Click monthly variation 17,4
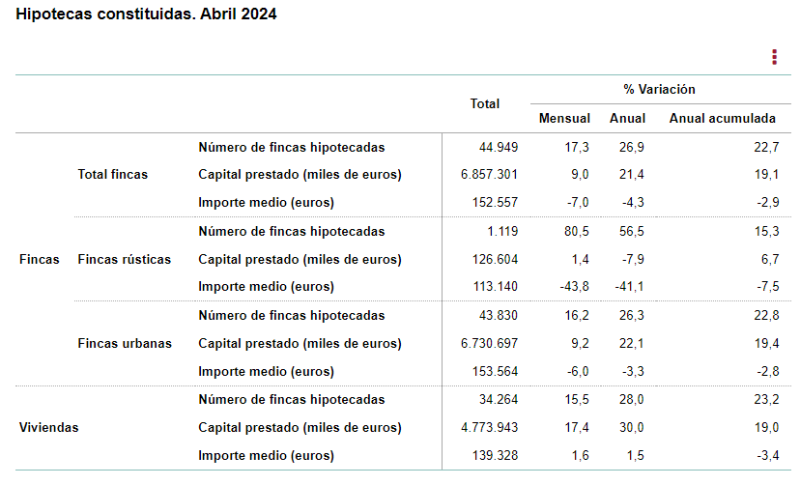Viewport: 800px width, 485px height. coord(577,427)
